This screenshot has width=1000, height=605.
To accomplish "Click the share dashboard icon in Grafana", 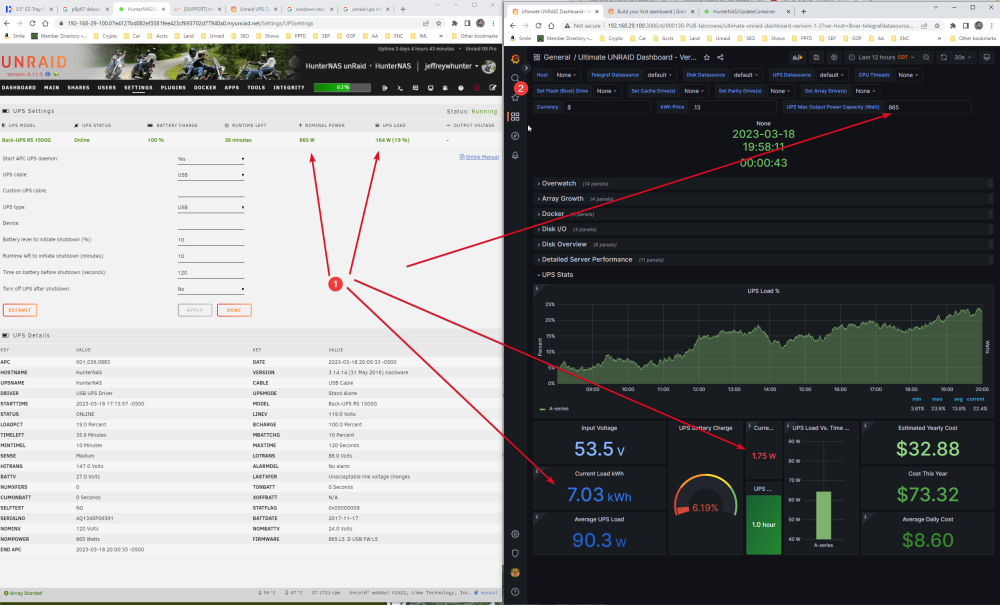I will (x=721, y=57).
